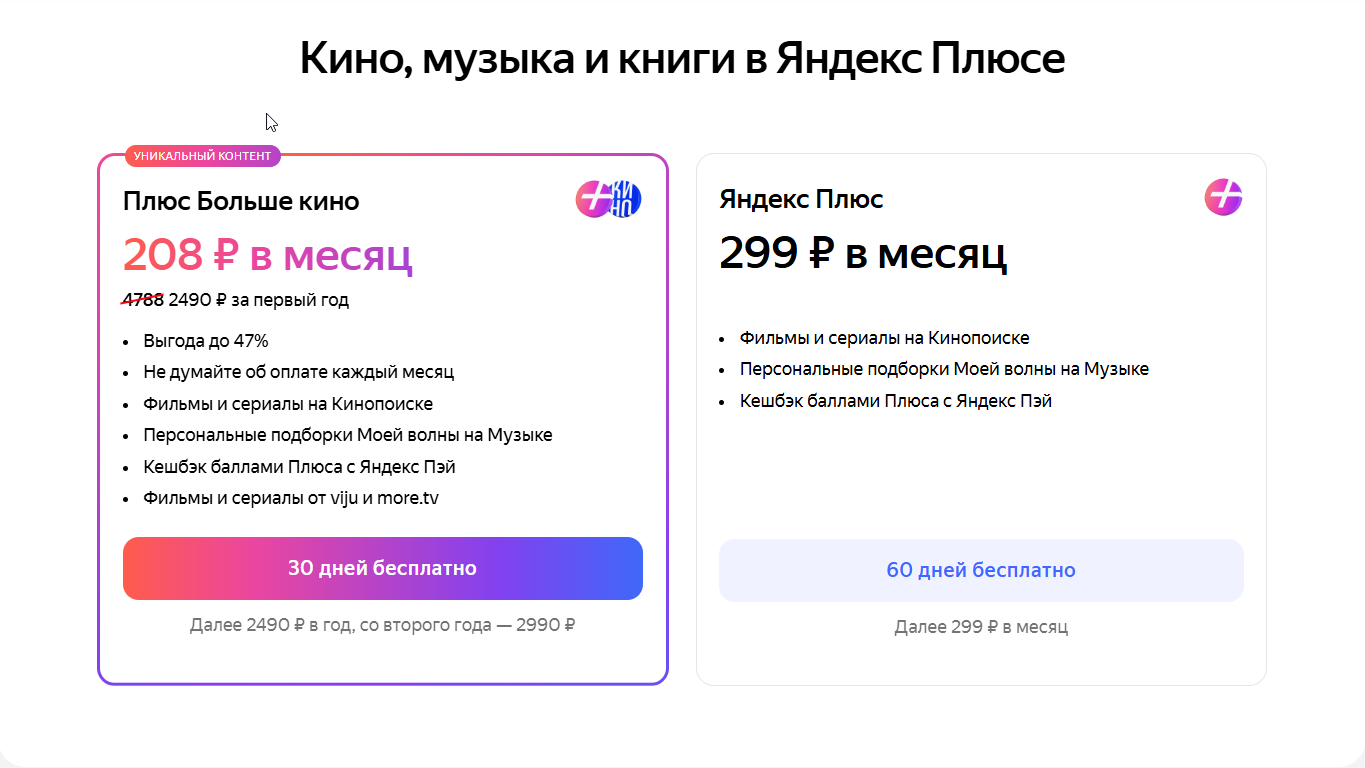This screenshot has height=768, width=1365.
Task: Click the '299 ₽ в месяц' price
Action: (x=862, y=253)
